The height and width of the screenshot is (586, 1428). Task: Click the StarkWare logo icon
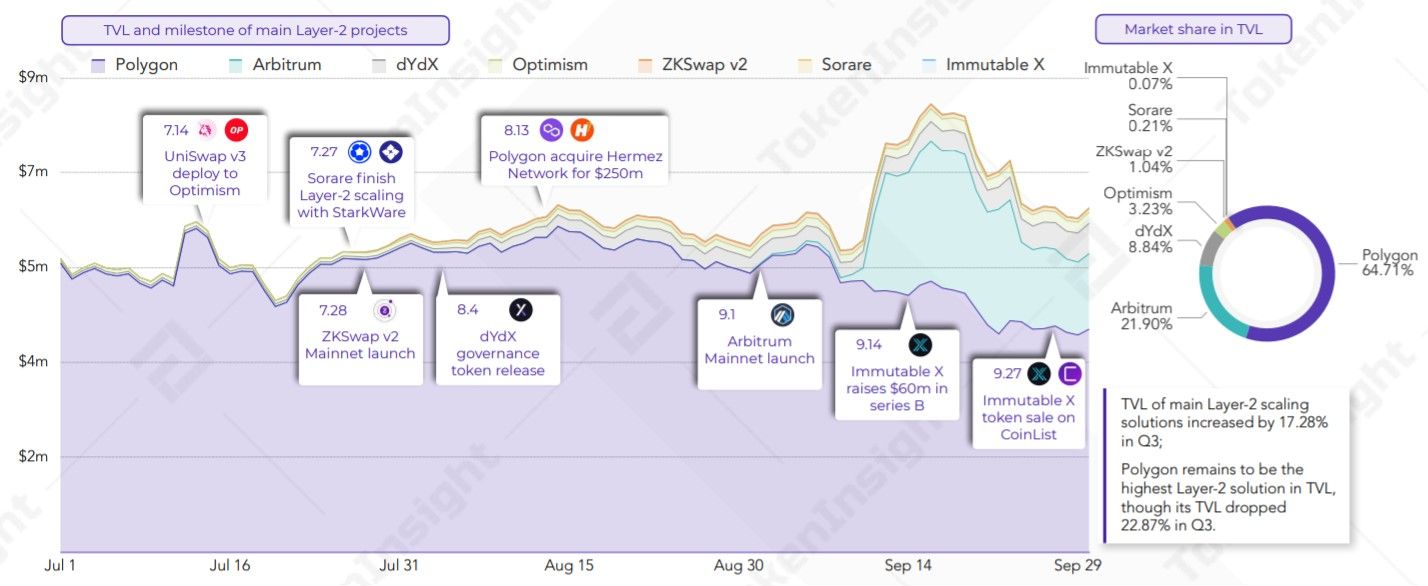pyautogui.click(x=390, y=152)
